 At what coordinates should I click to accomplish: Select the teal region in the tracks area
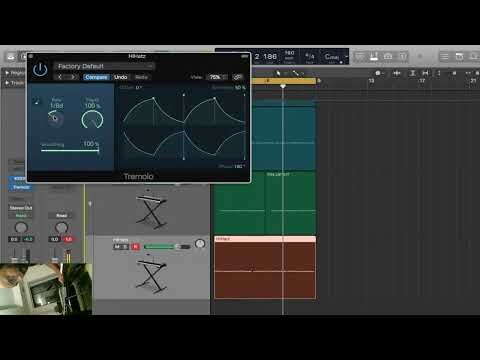283,135
